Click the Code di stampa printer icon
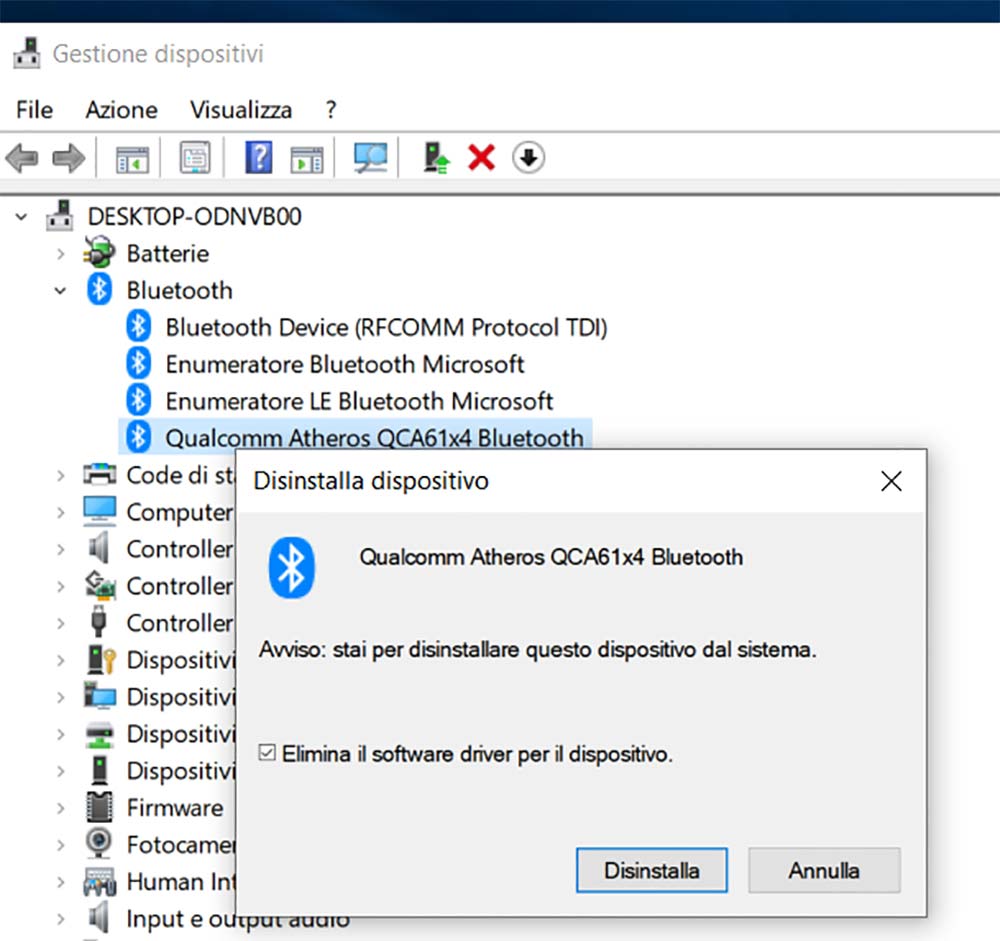Viewport: 1000px width, 941px height. click(x=99, y=474)
